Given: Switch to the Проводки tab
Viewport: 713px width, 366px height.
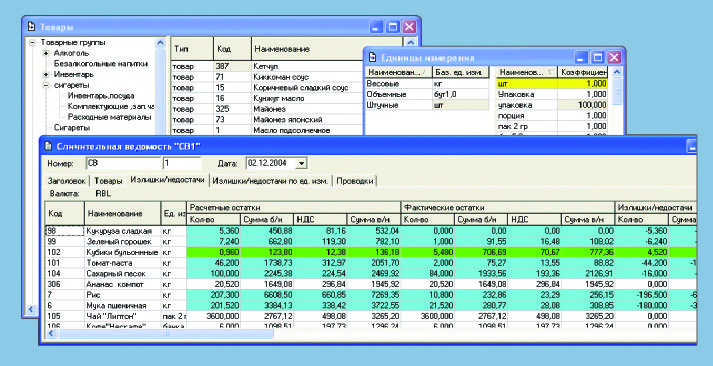Looking at the screenshot, I should click(x=355, y=180).
